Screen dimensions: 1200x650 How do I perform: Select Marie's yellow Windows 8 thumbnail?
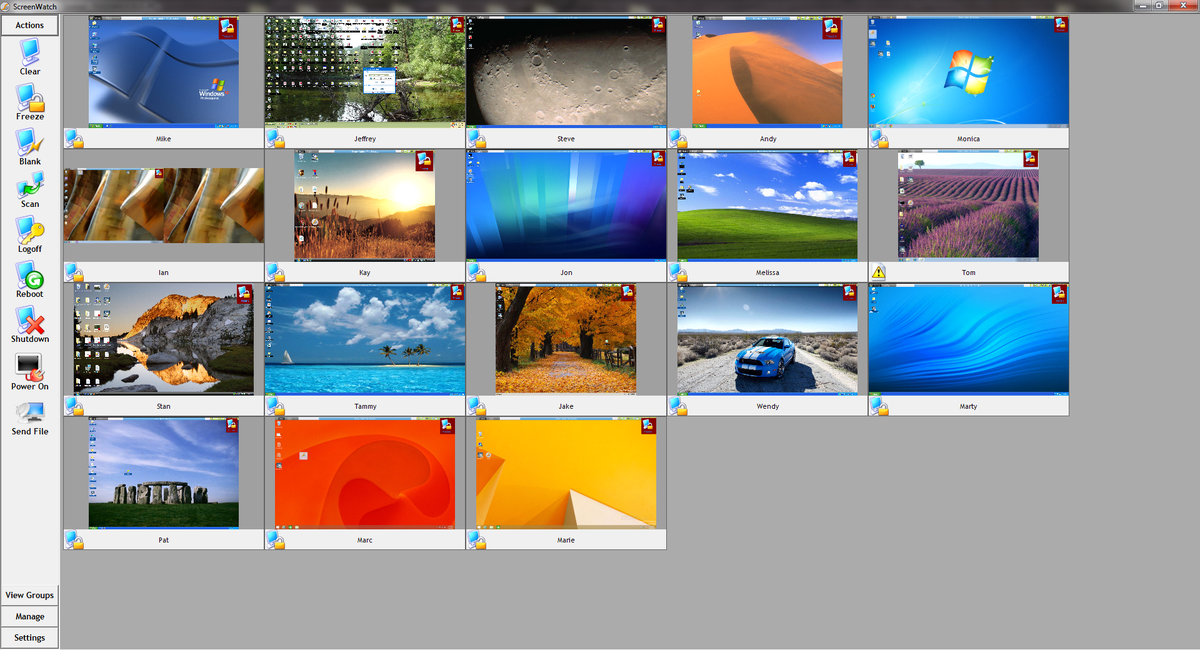tap(566, 473)
